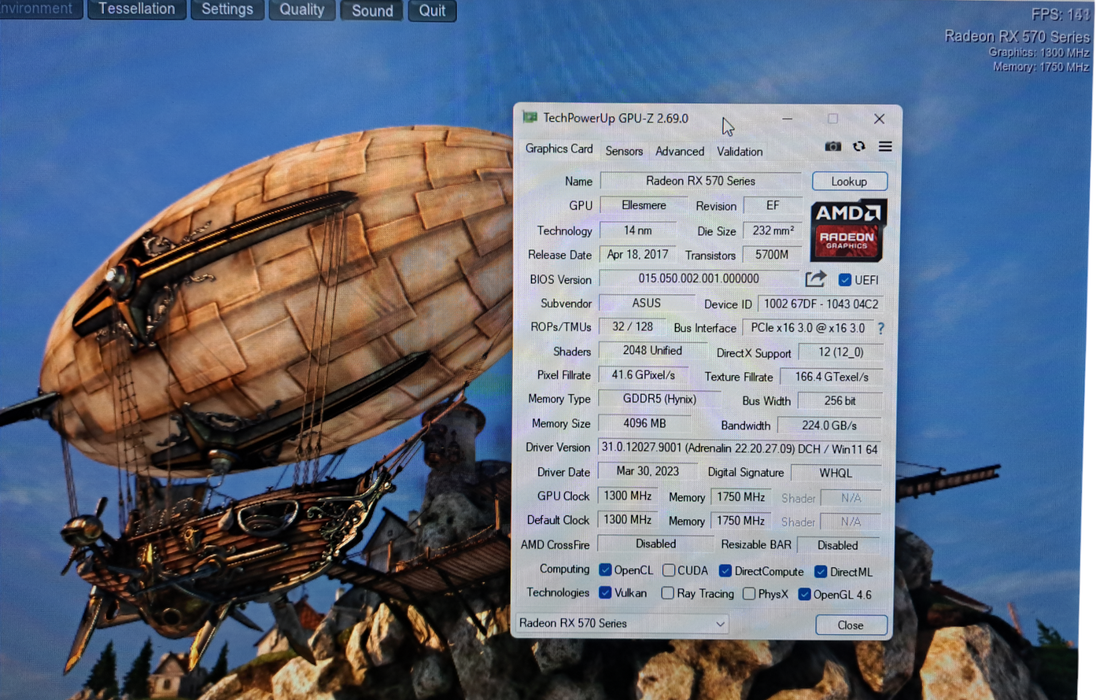Click the GPU-Z title bar app icon
Image resolution: width=1096 pixels, height=700 pixels.
[530, 118]
